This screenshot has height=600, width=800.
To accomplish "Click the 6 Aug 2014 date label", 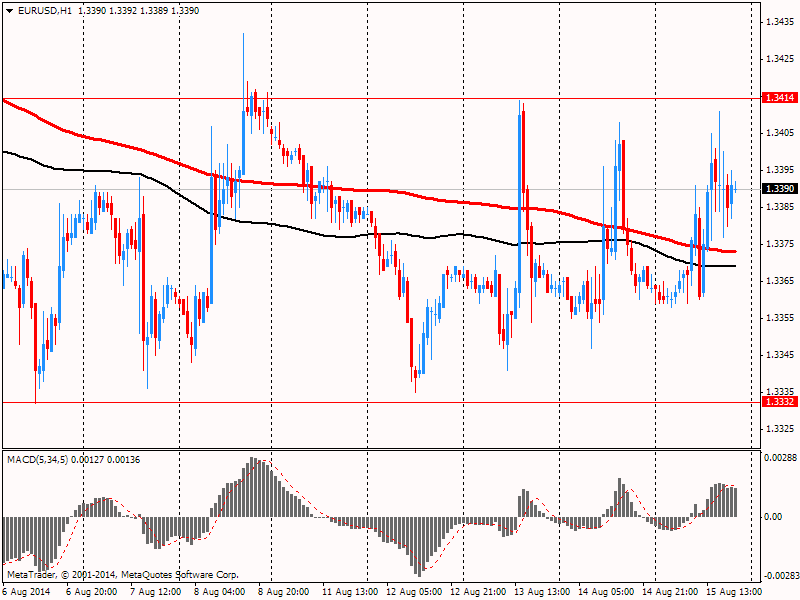I will (x=27, y=591).
